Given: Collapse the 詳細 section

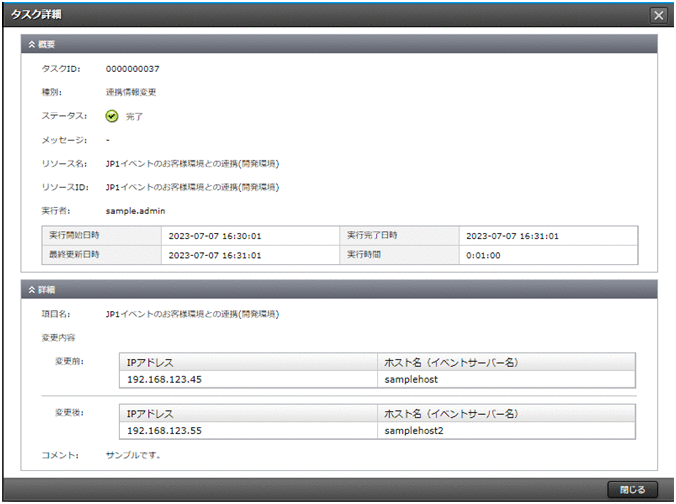Looking at the screenshot, I should [x=32, y=290].
